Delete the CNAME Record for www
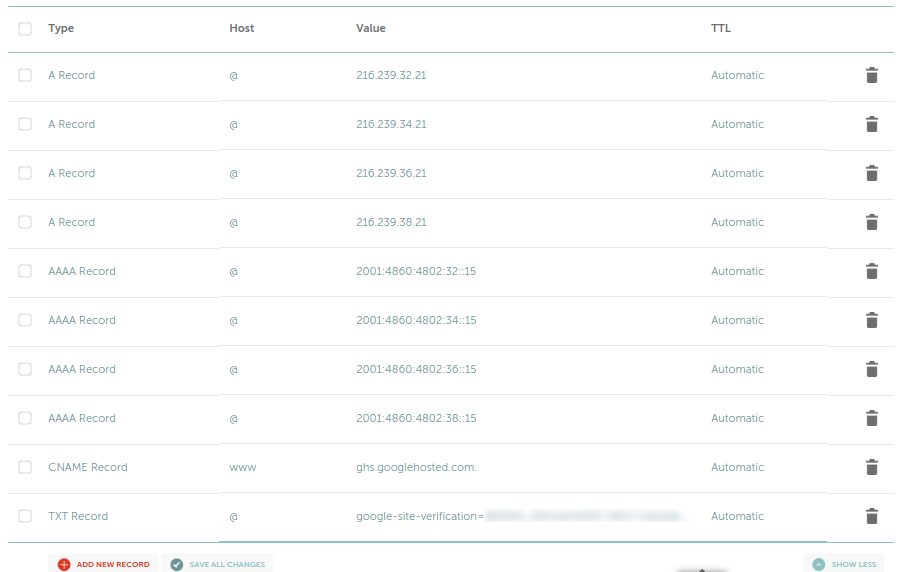This screenshot has width=904, height=572. click(x=872, y=467)
